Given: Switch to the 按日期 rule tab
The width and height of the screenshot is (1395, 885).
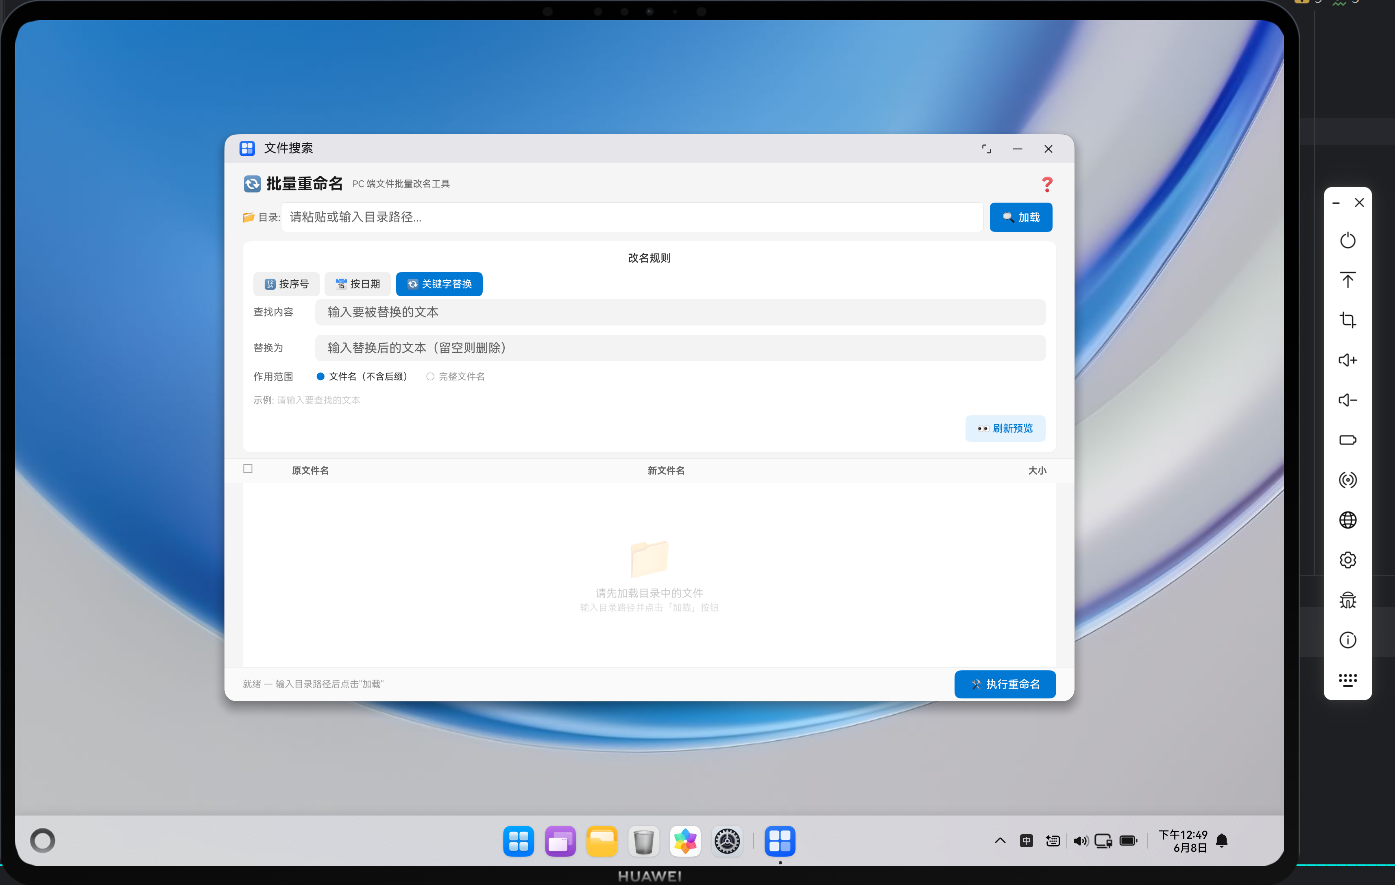Looking at the screenshot, I should click(358, 284).
